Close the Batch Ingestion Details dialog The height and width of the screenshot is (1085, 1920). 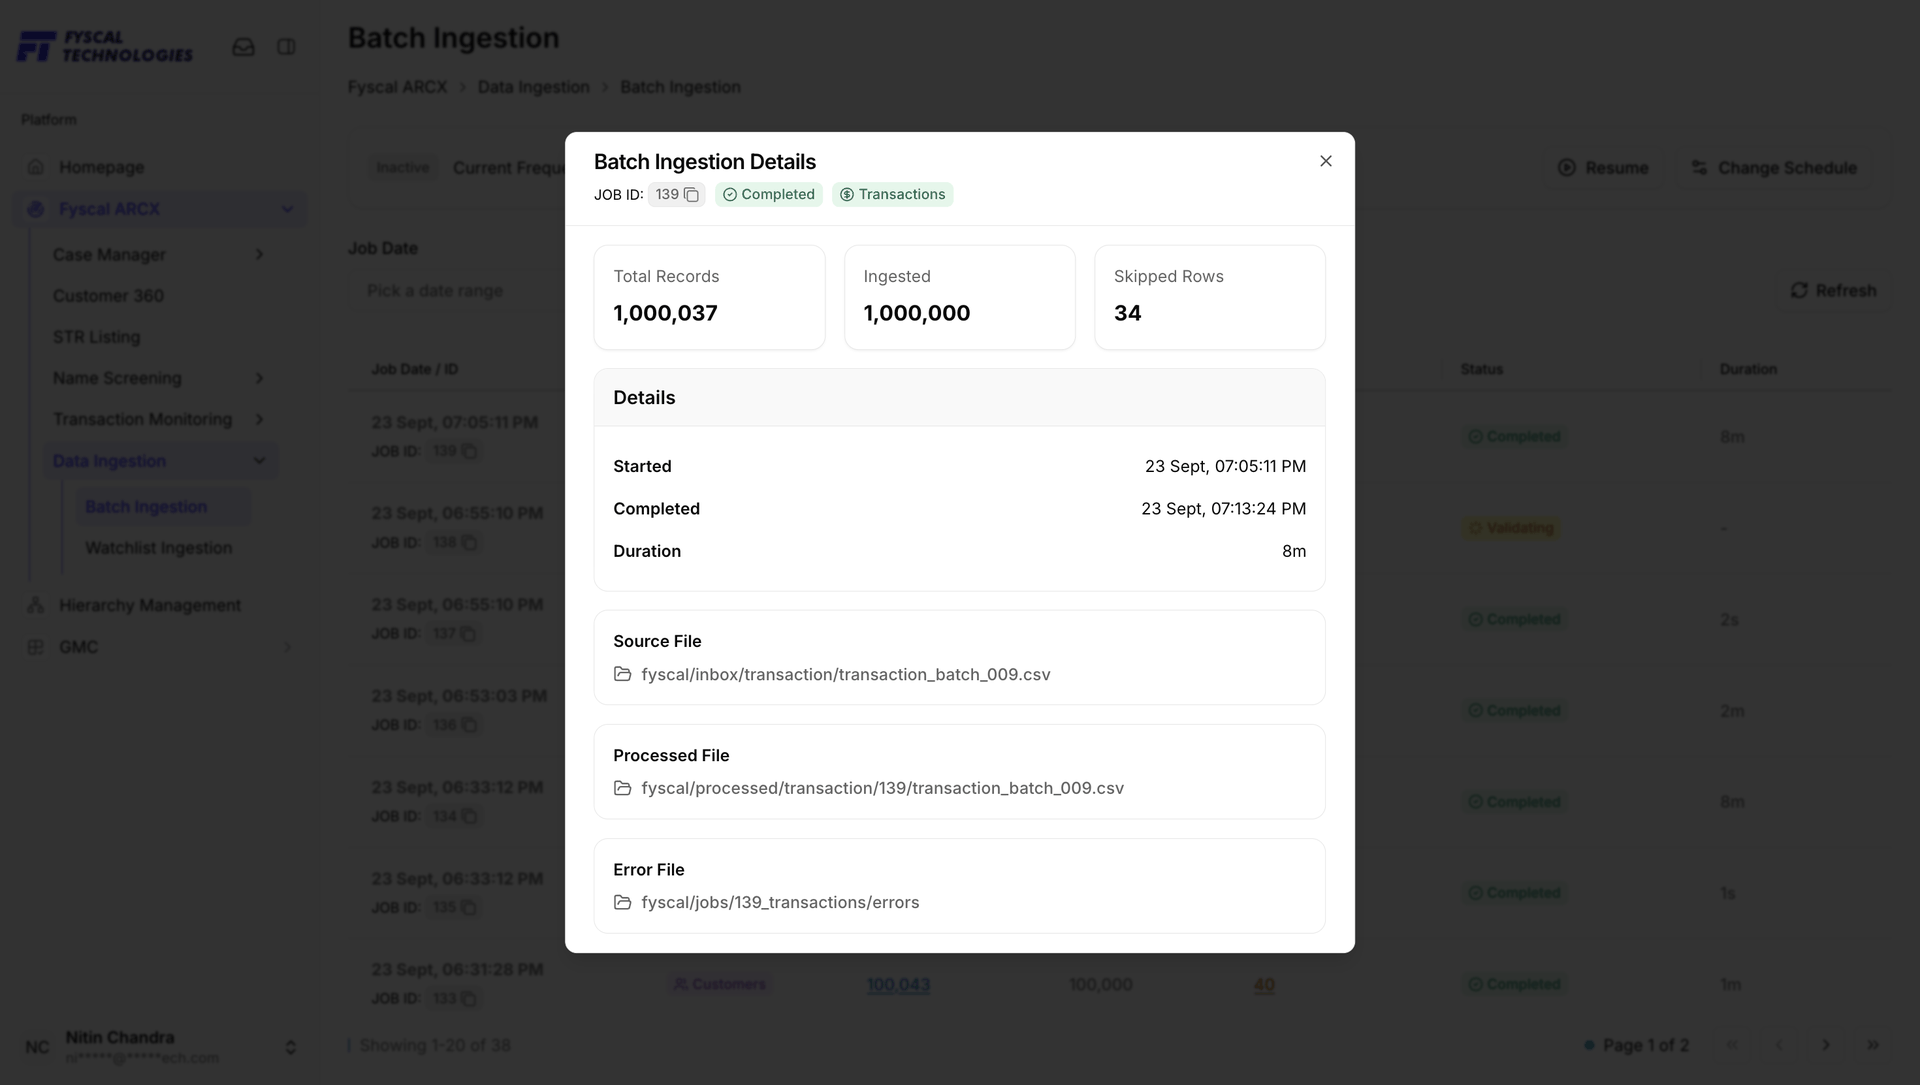[x=1326, y=161]
